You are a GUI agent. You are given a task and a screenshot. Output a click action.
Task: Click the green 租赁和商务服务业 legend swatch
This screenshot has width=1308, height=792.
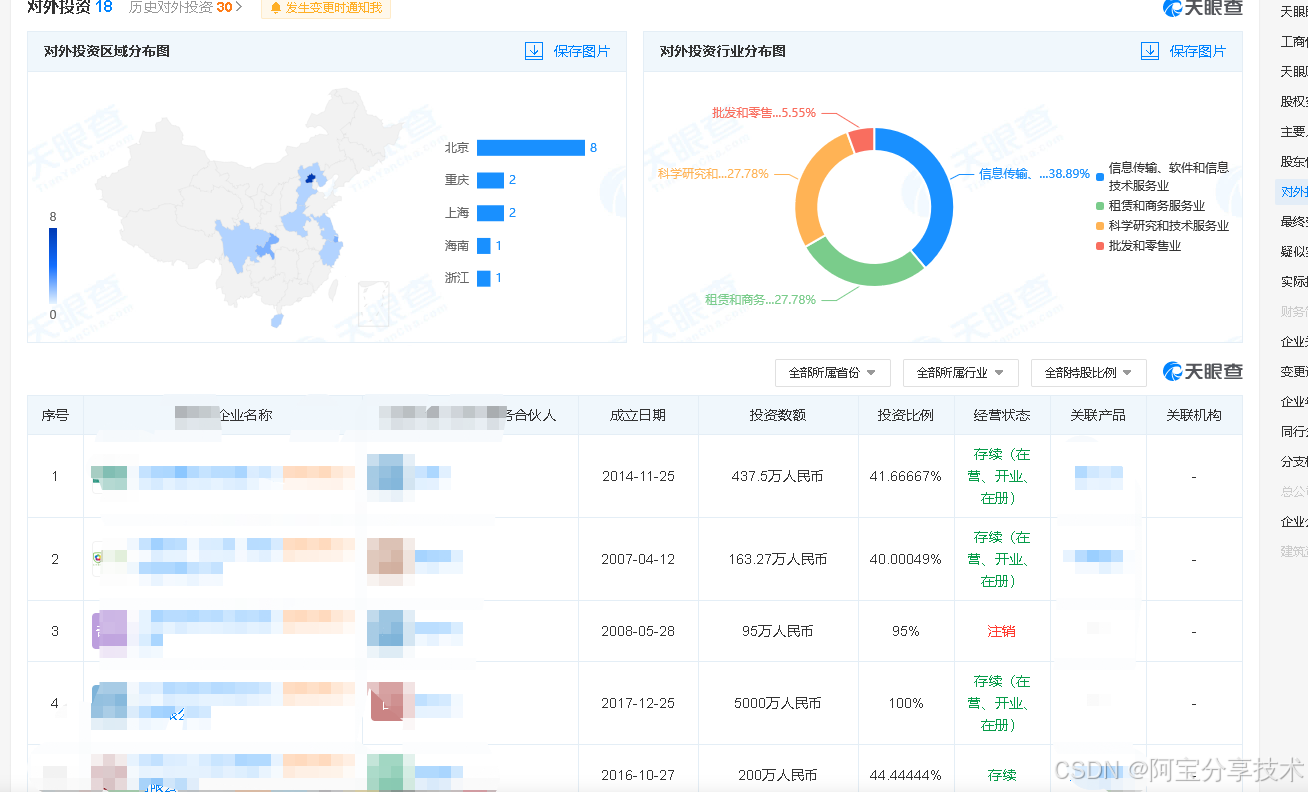pos(1100,206)
